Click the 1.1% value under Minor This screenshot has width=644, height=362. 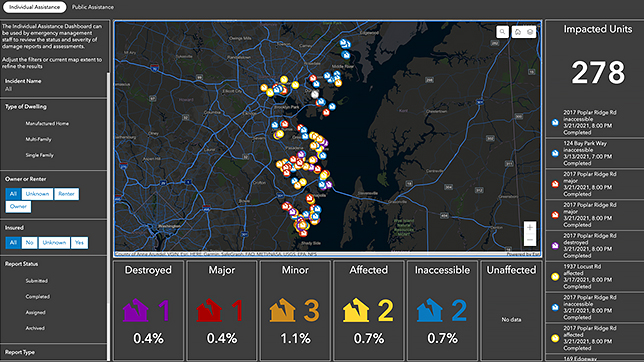(295, 339)
